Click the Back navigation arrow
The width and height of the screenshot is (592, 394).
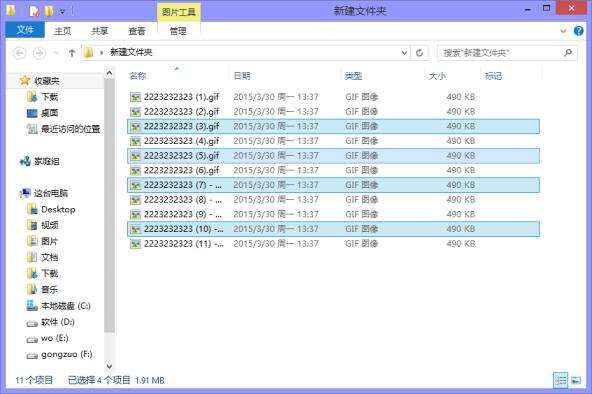click(x=20, y=53)
